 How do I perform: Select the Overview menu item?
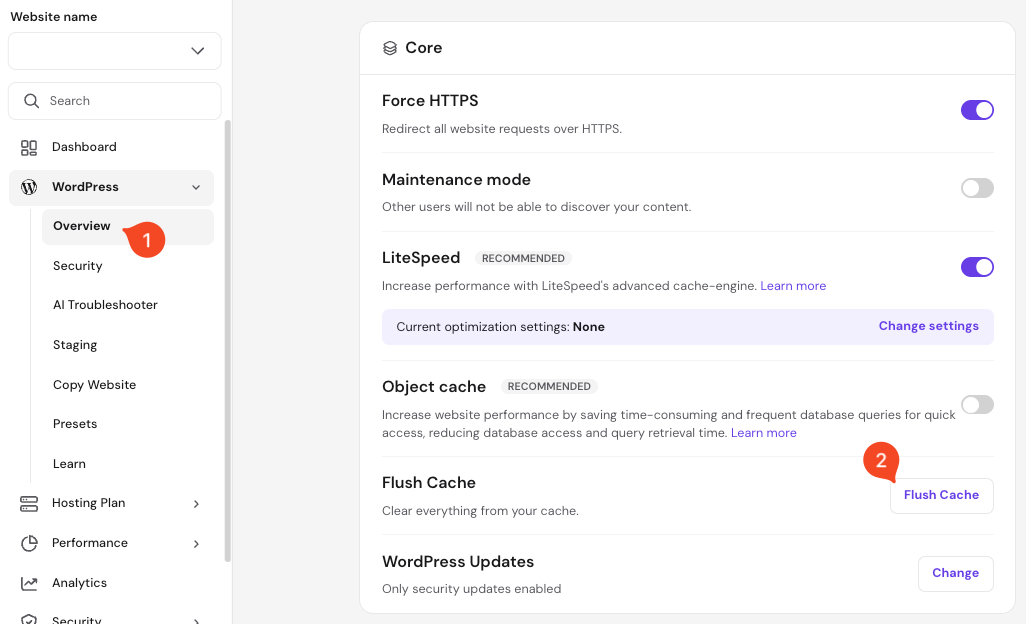(128, 226)
